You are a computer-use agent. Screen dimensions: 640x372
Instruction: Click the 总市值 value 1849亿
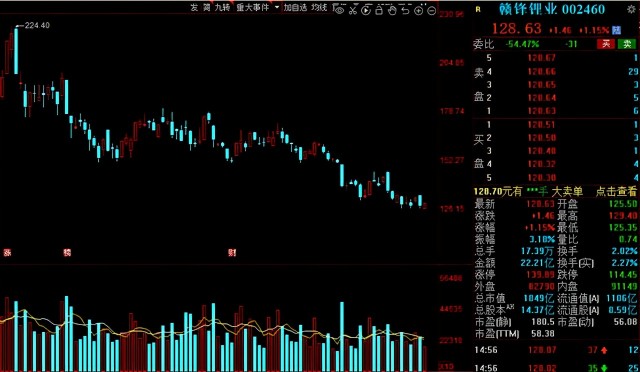[539, 298]
